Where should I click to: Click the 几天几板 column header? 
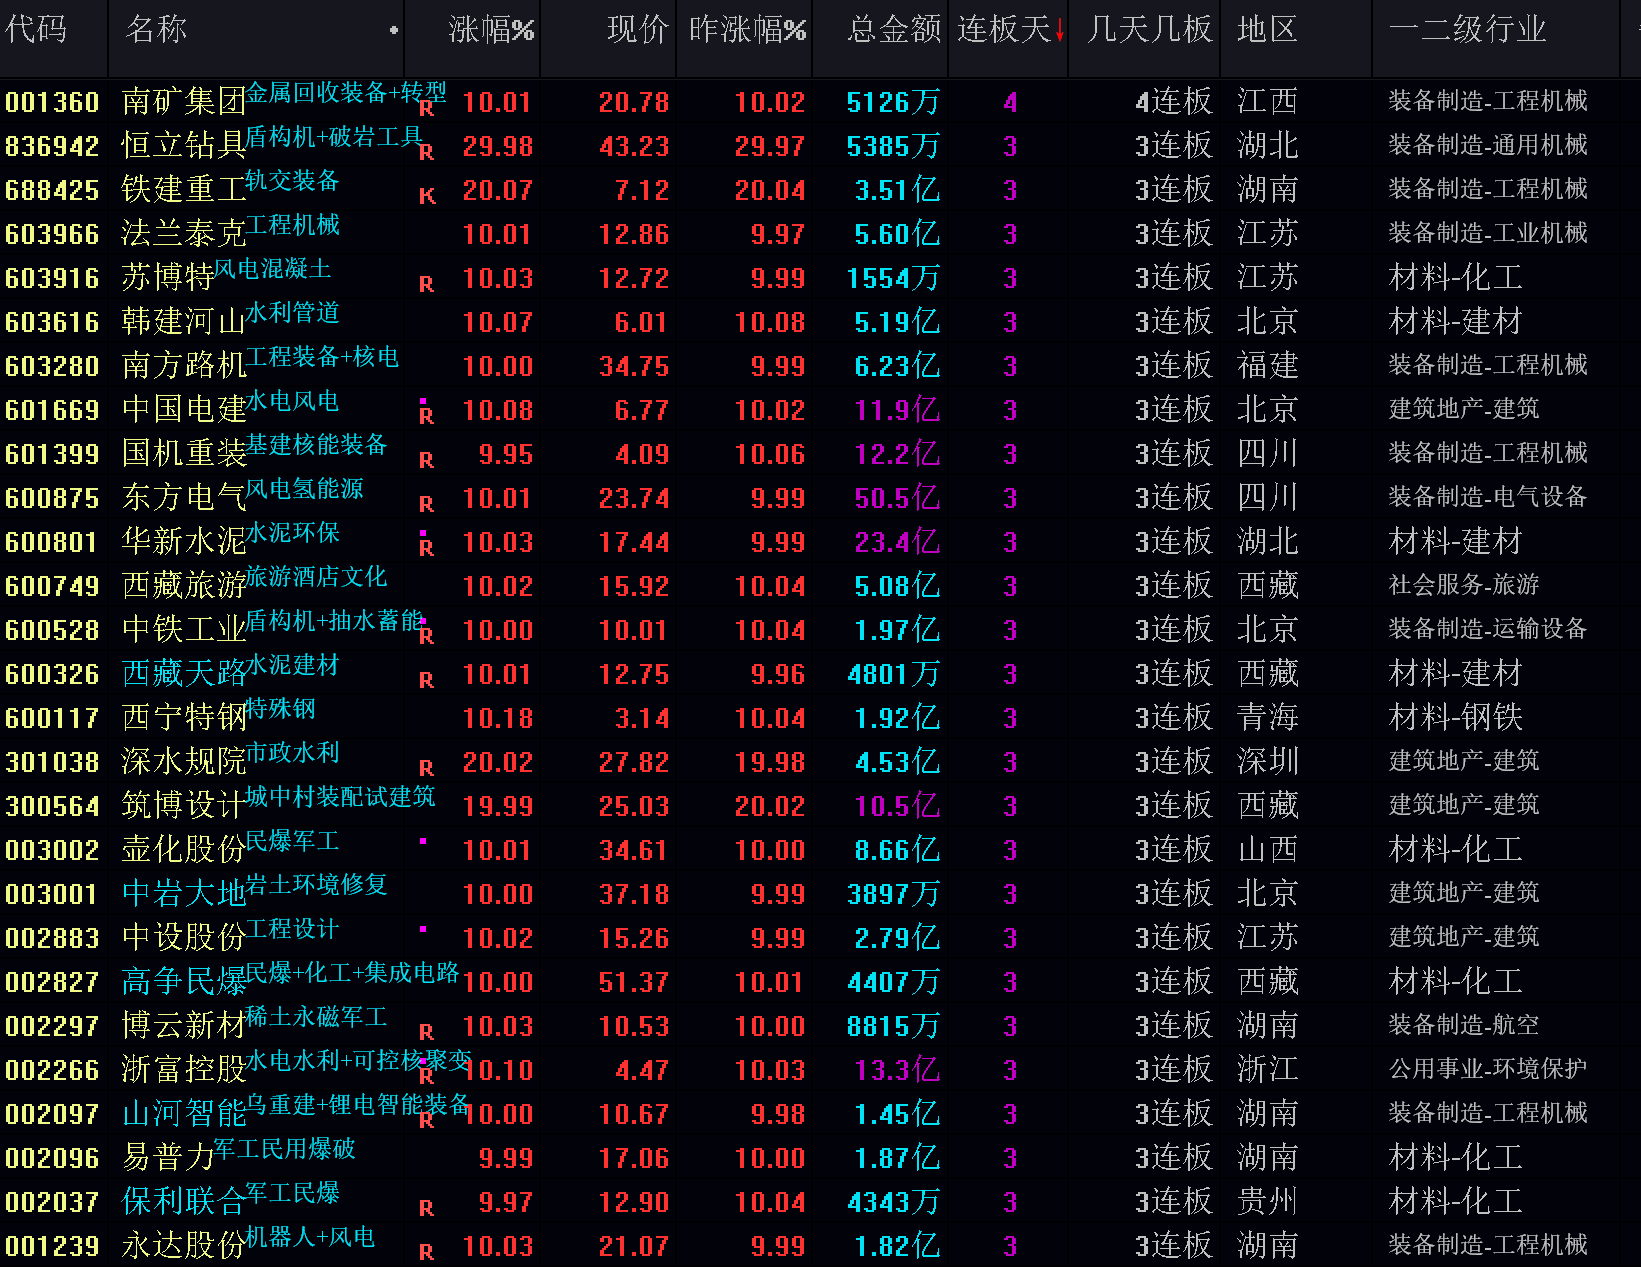[x=1149, y=29]
